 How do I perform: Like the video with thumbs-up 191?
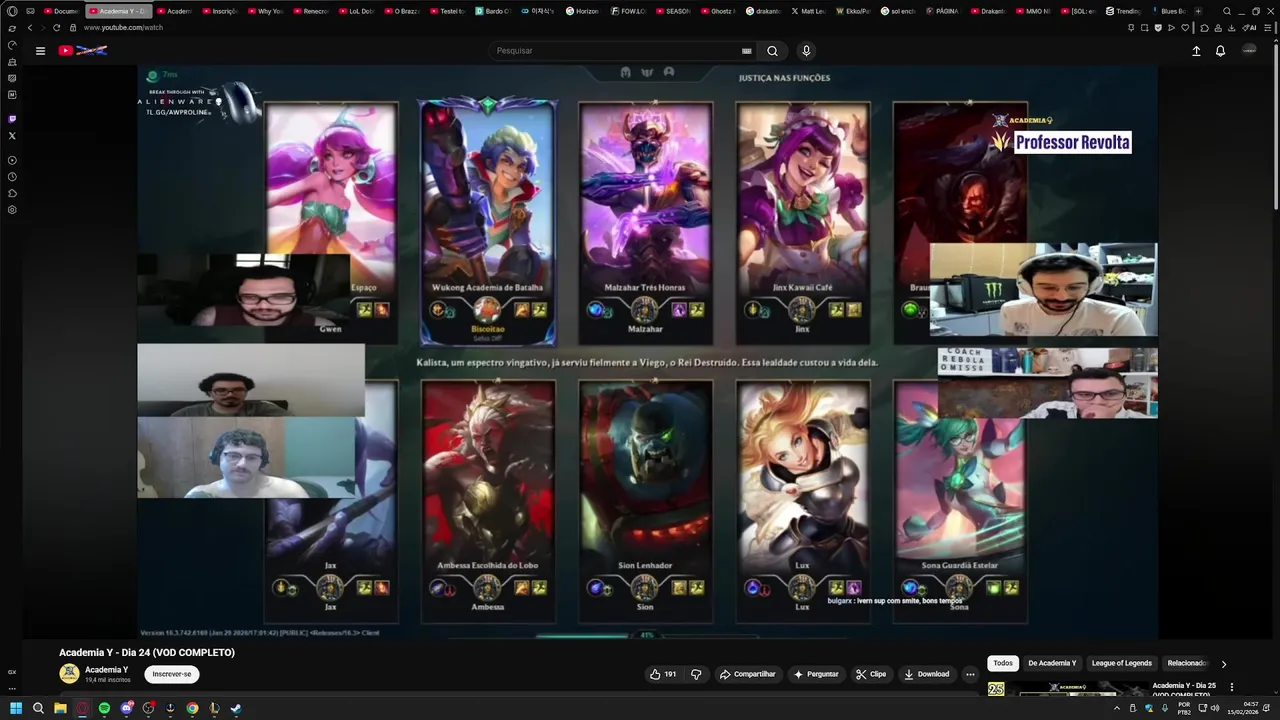[663, 674]
